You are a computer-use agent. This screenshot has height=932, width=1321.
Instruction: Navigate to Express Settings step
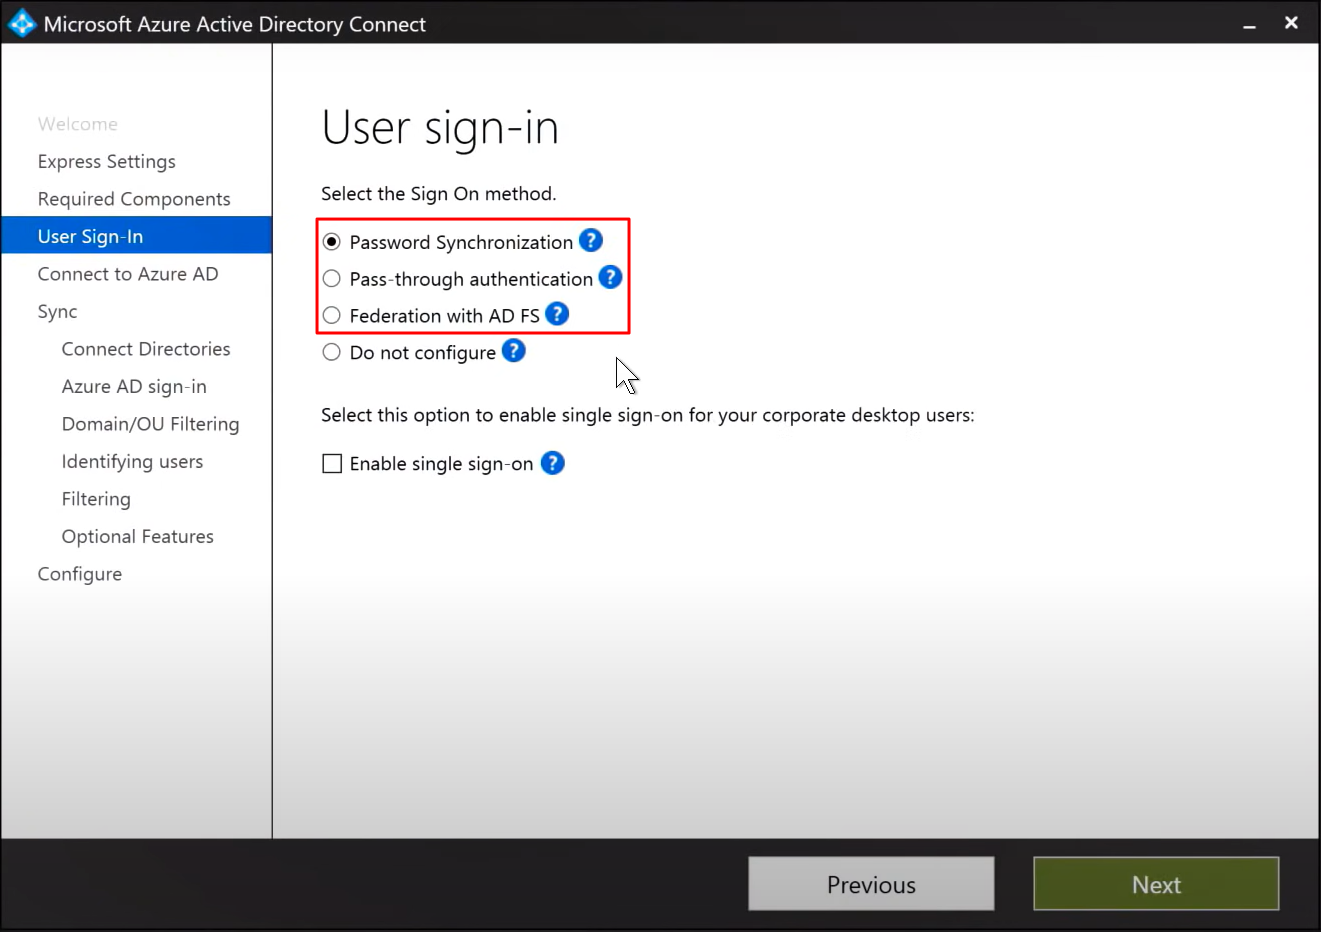pyautogui.click(x=106, y=161)
